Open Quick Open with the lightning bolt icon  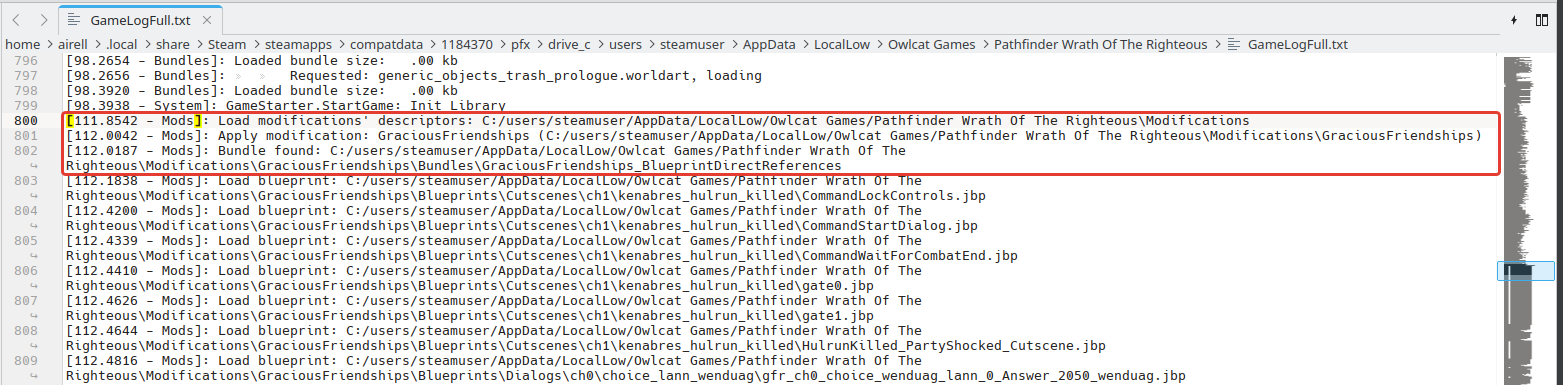[x=1514, y=20]
